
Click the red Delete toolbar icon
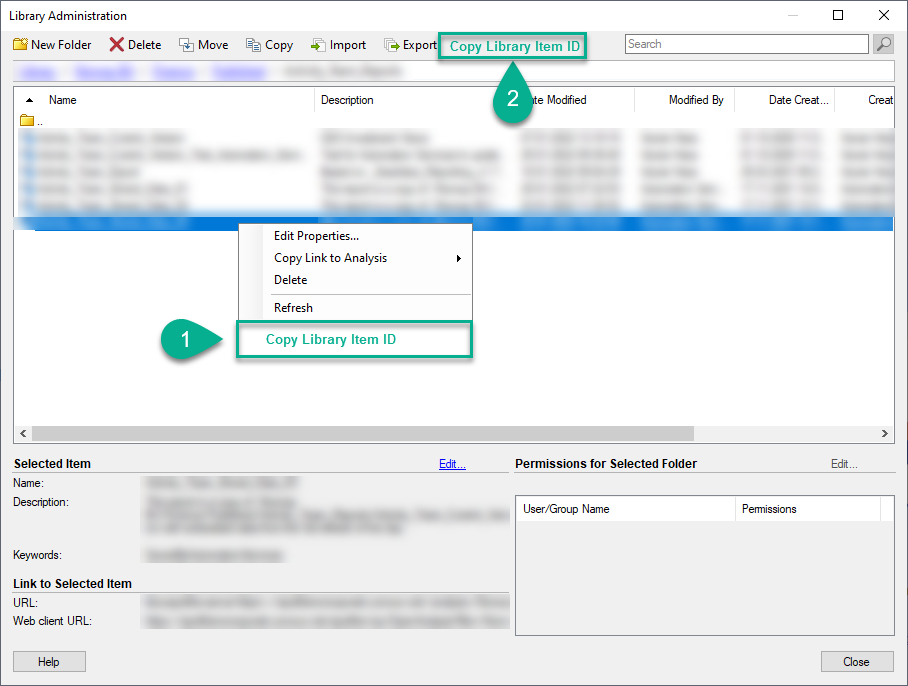tap(117, 45)
